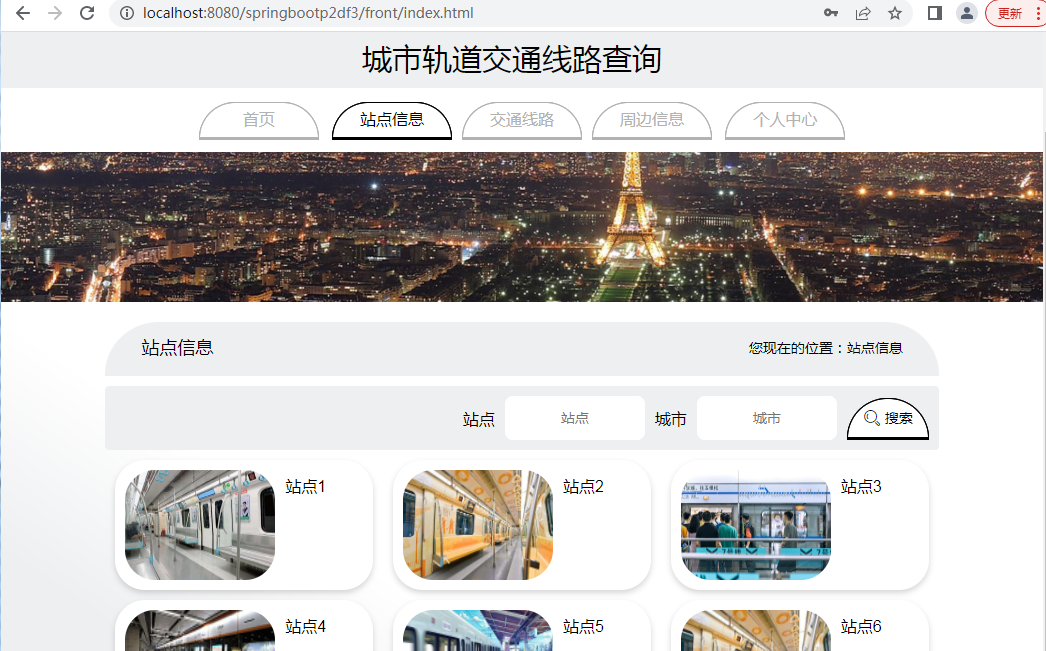Select the 站点信息 navigation tab
Viewport: 1046px width, 651px height.
click(392, 120)
